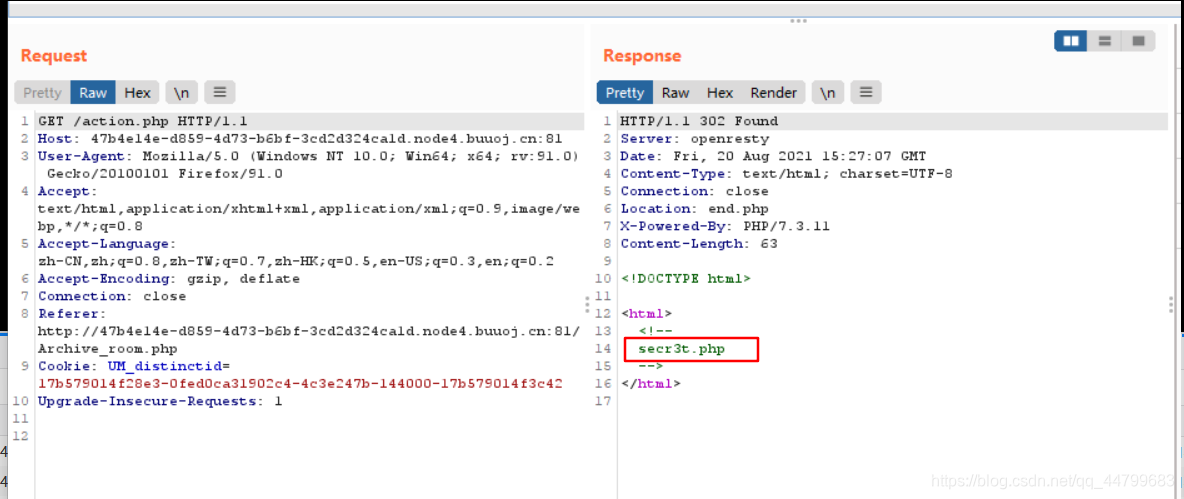The height and width of the screenshot is (499, 1184).
Task: Click the Content-Type response header
Action: click(x=787, y=174)
